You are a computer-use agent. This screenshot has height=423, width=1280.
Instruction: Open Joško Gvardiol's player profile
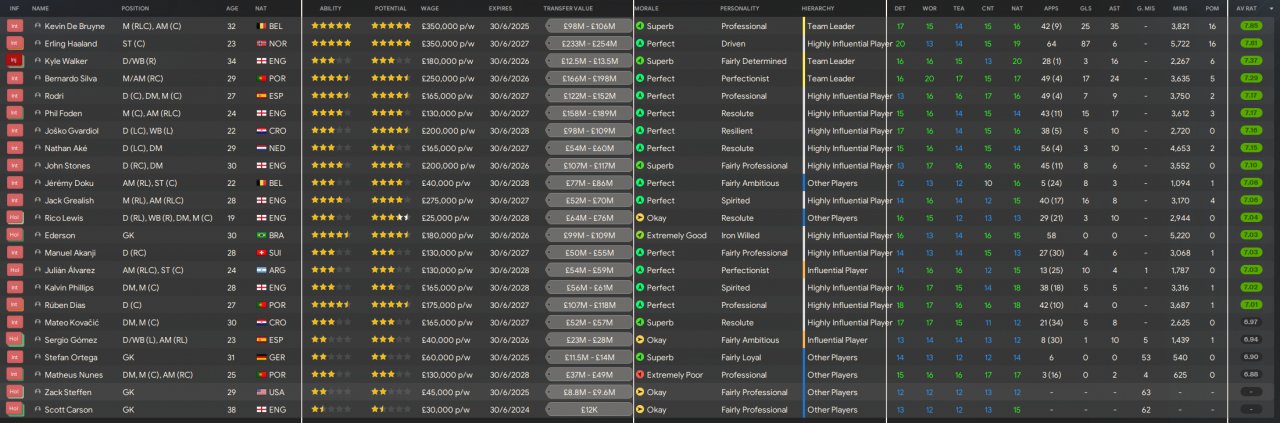point(73,130)
